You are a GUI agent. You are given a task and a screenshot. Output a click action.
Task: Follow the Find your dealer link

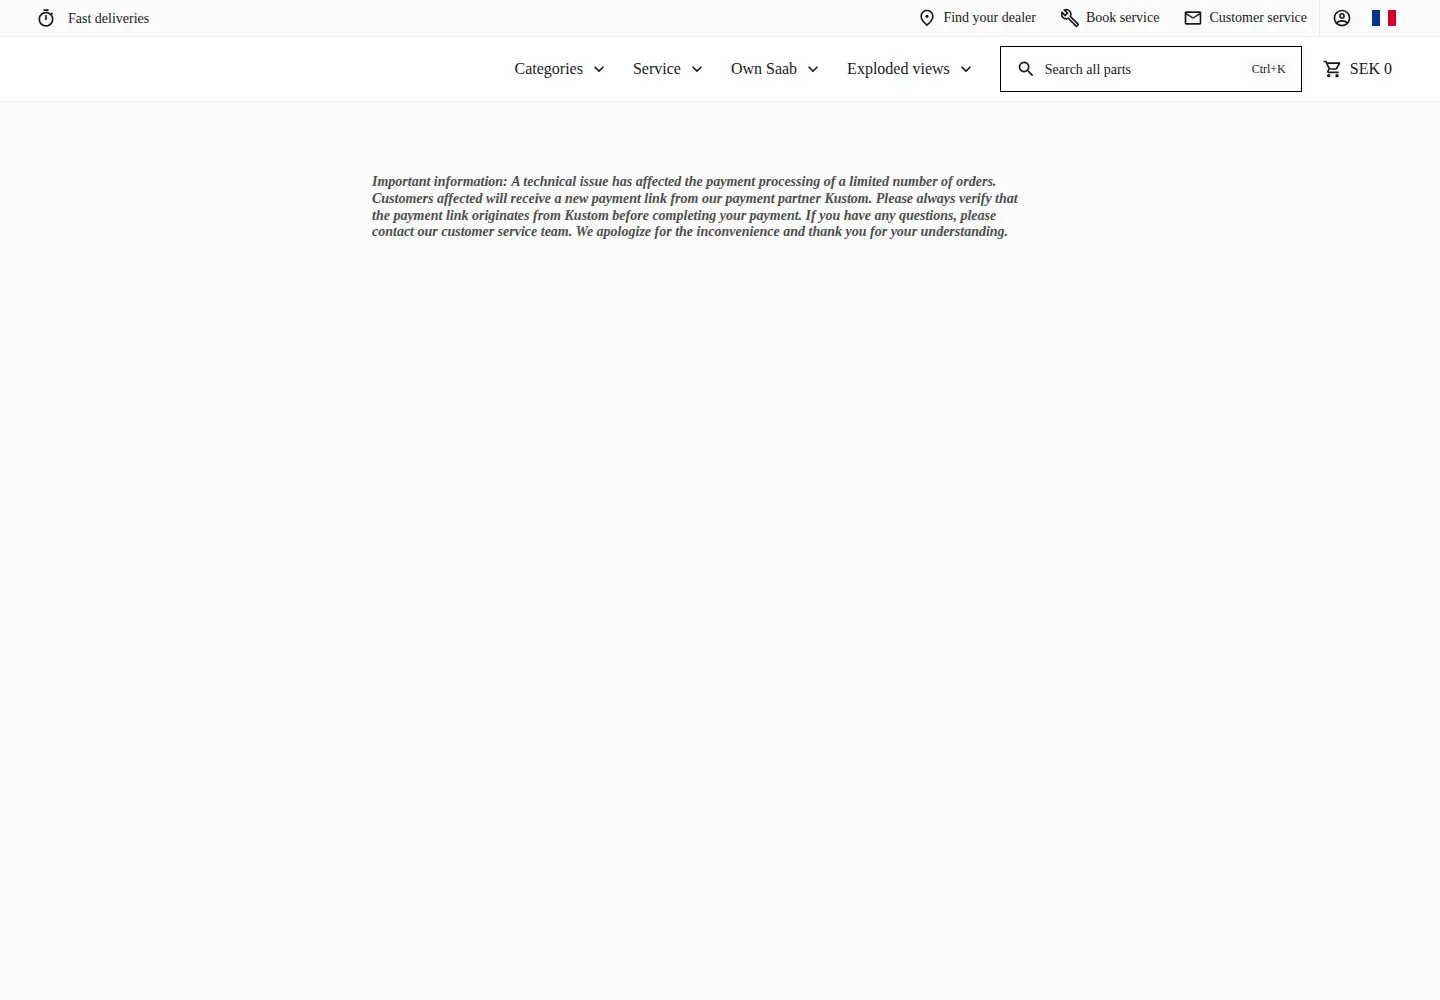990,18
